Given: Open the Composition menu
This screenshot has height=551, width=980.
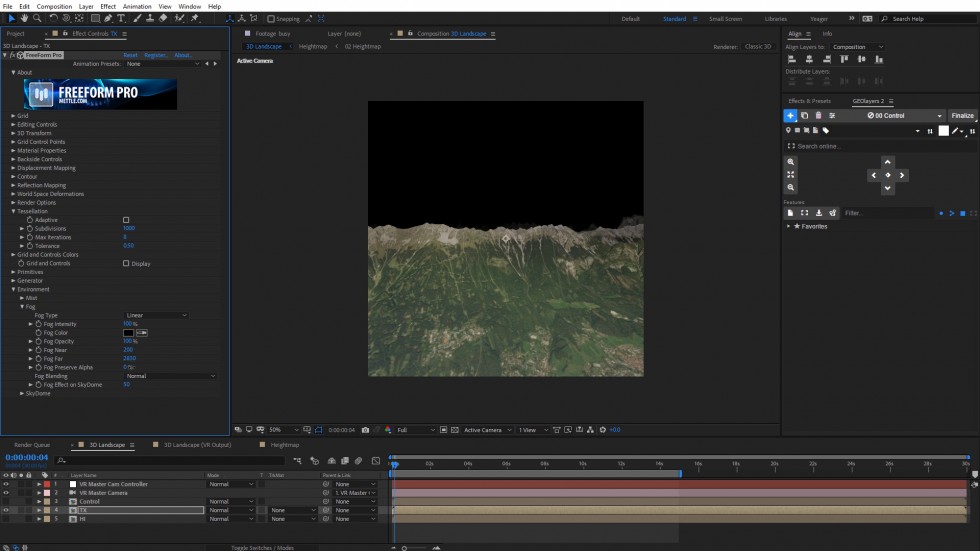Looking at the screenshot, I should click(x=54, y=6).
